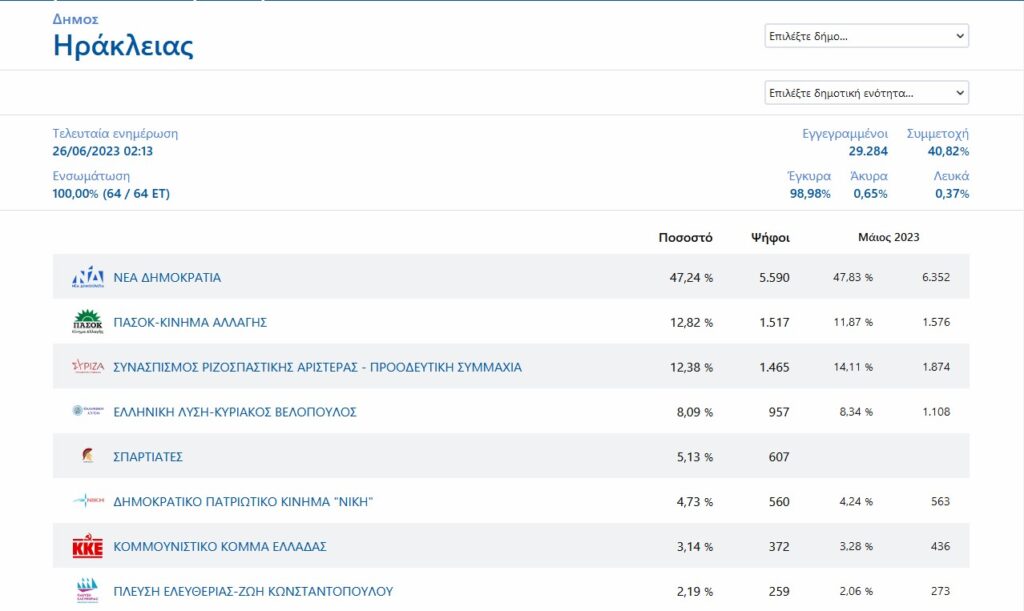Click the Ψήφοι column header

point(770,238)
